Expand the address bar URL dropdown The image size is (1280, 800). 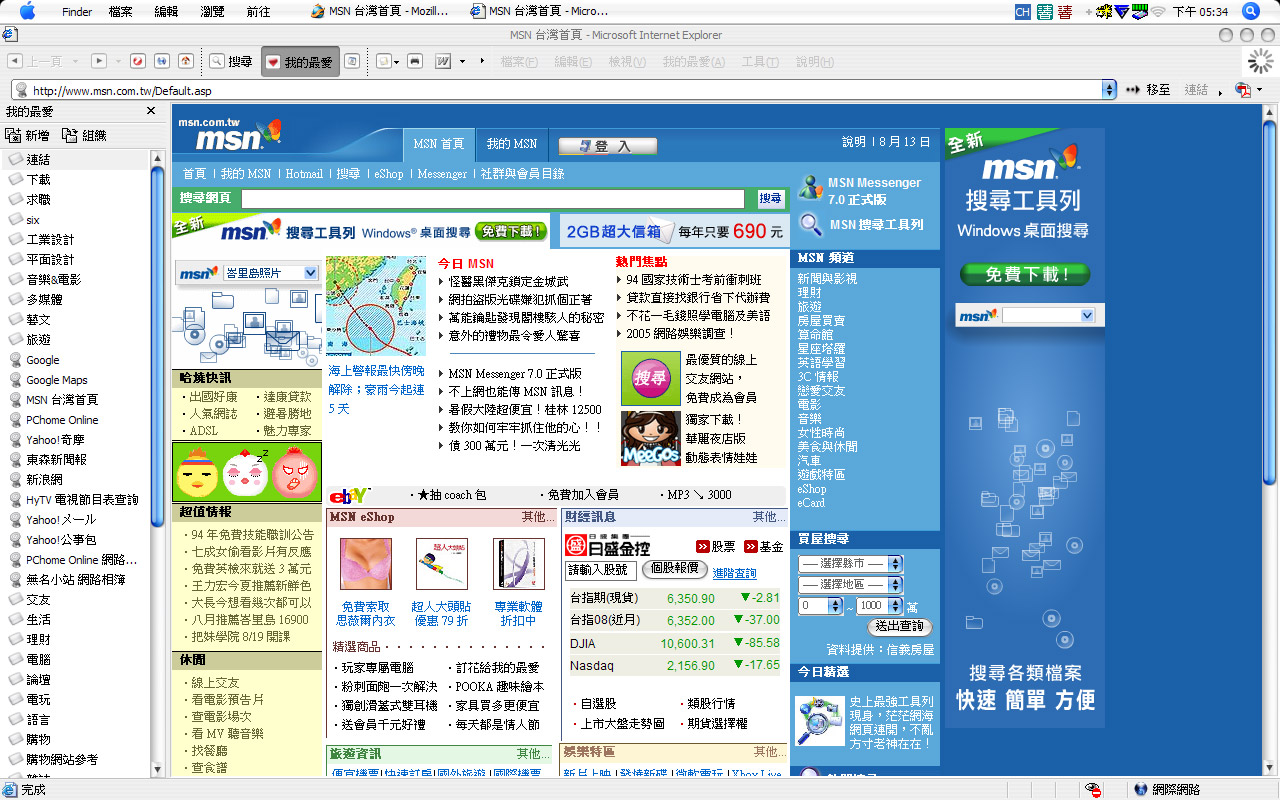click(1108, 90)
